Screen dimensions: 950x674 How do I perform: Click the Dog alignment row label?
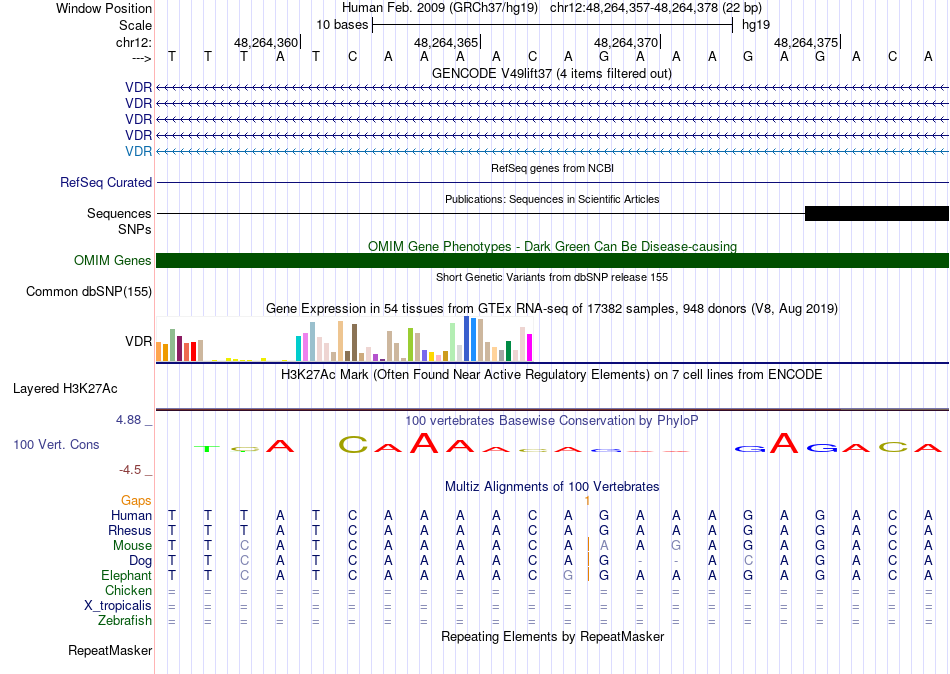[140, 561]
